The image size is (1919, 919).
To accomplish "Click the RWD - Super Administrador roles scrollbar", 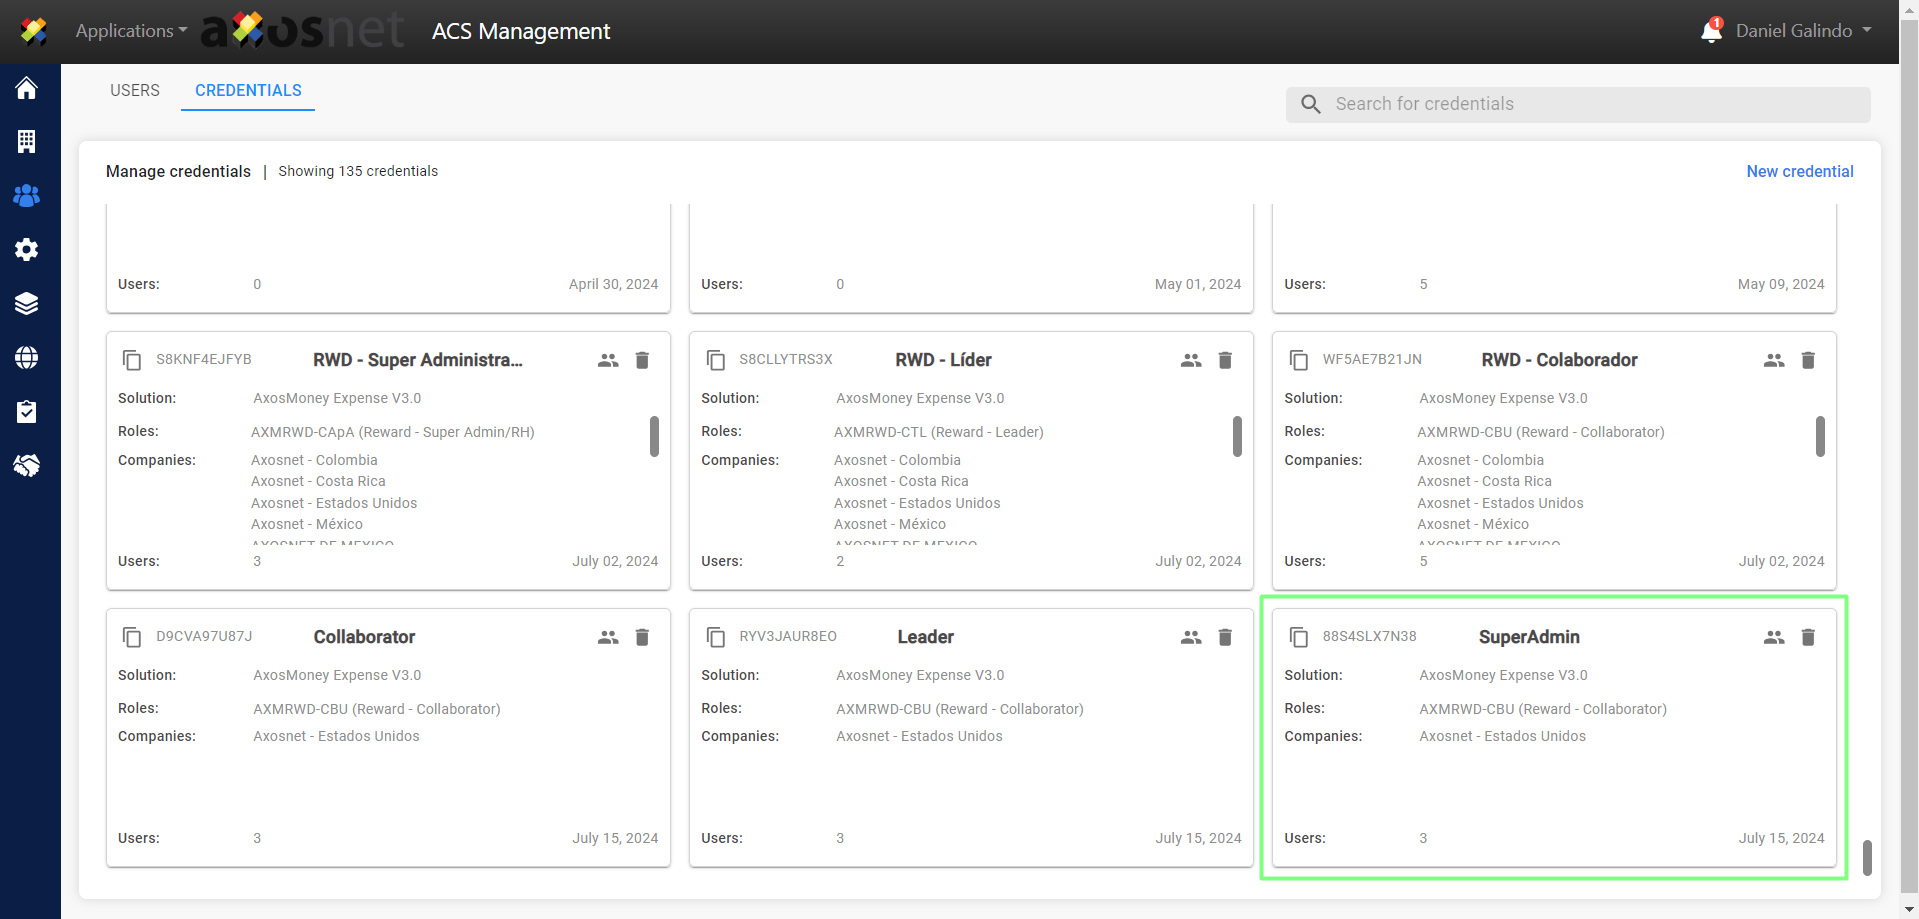I will click(x=654, y=436).
